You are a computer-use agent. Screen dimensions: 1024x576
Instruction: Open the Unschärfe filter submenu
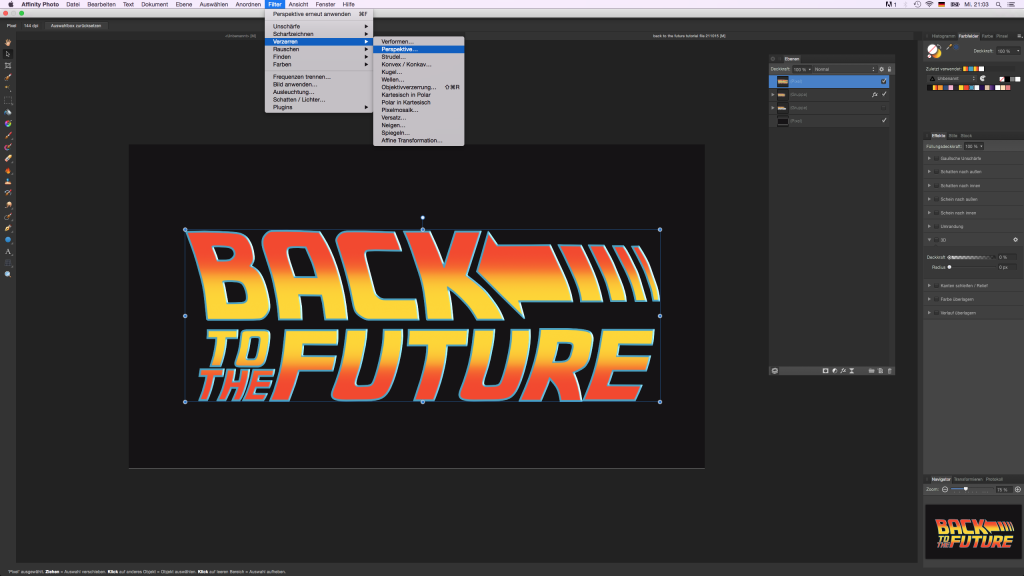tap(319, 26)
